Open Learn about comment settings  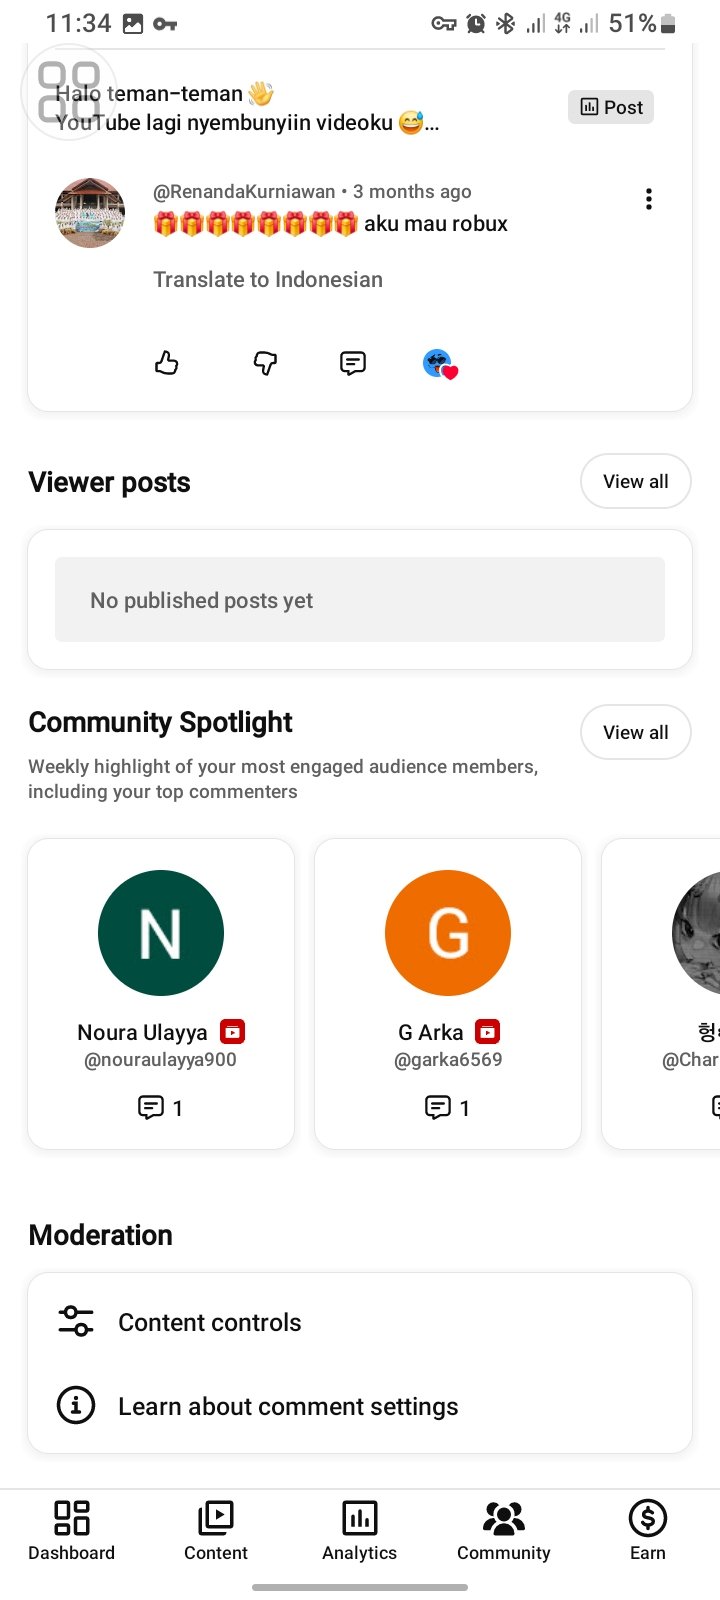coord(288,1406)
